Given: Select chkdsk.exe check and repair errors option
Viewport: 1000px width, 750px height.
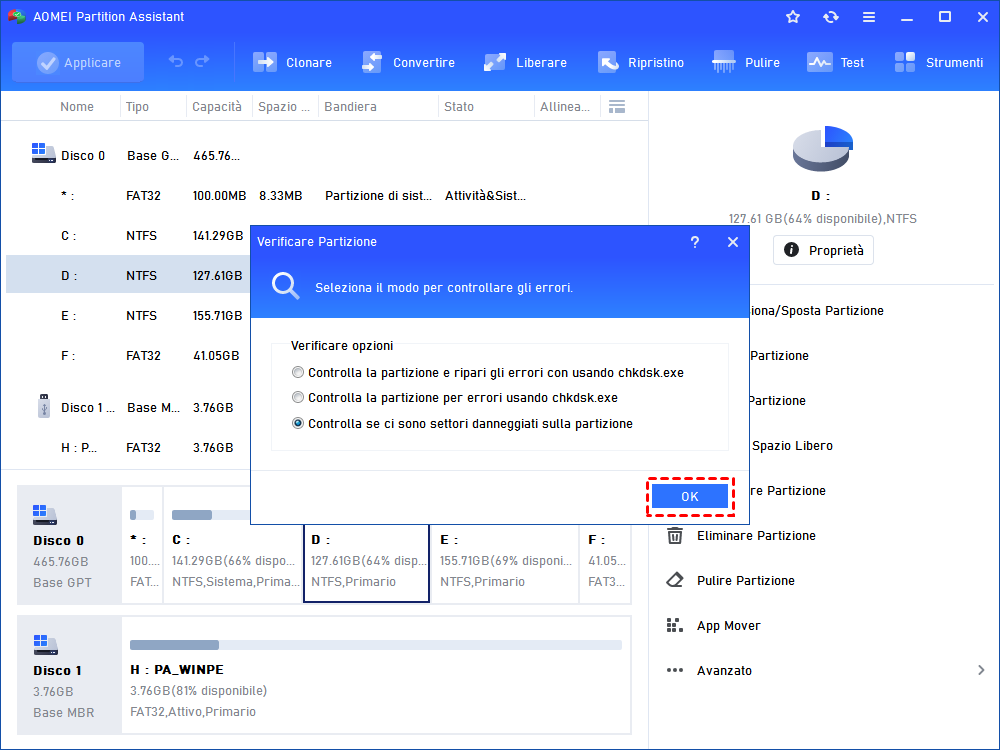Looking at the screenshot, I should [297, 372].
